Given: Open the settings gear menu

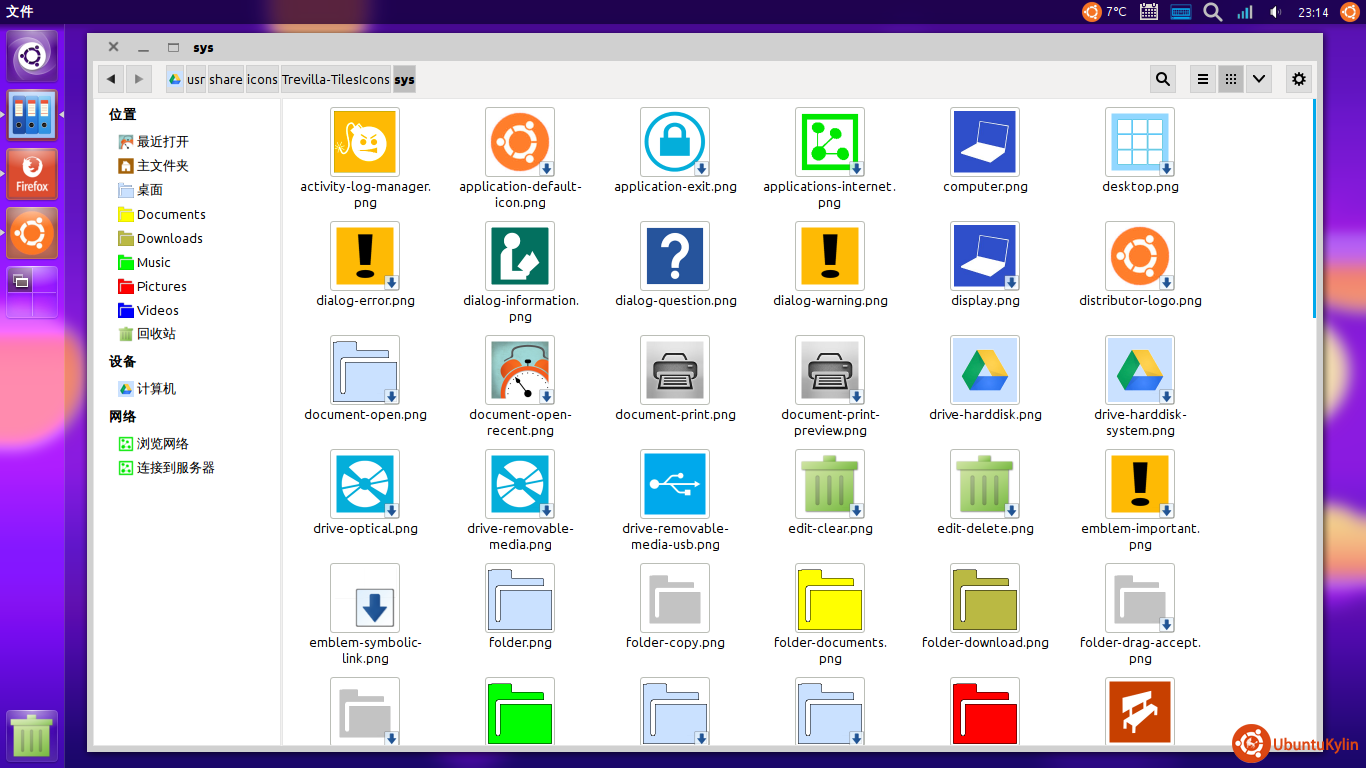Looking at the screenshot, I should coord(1298,79).
